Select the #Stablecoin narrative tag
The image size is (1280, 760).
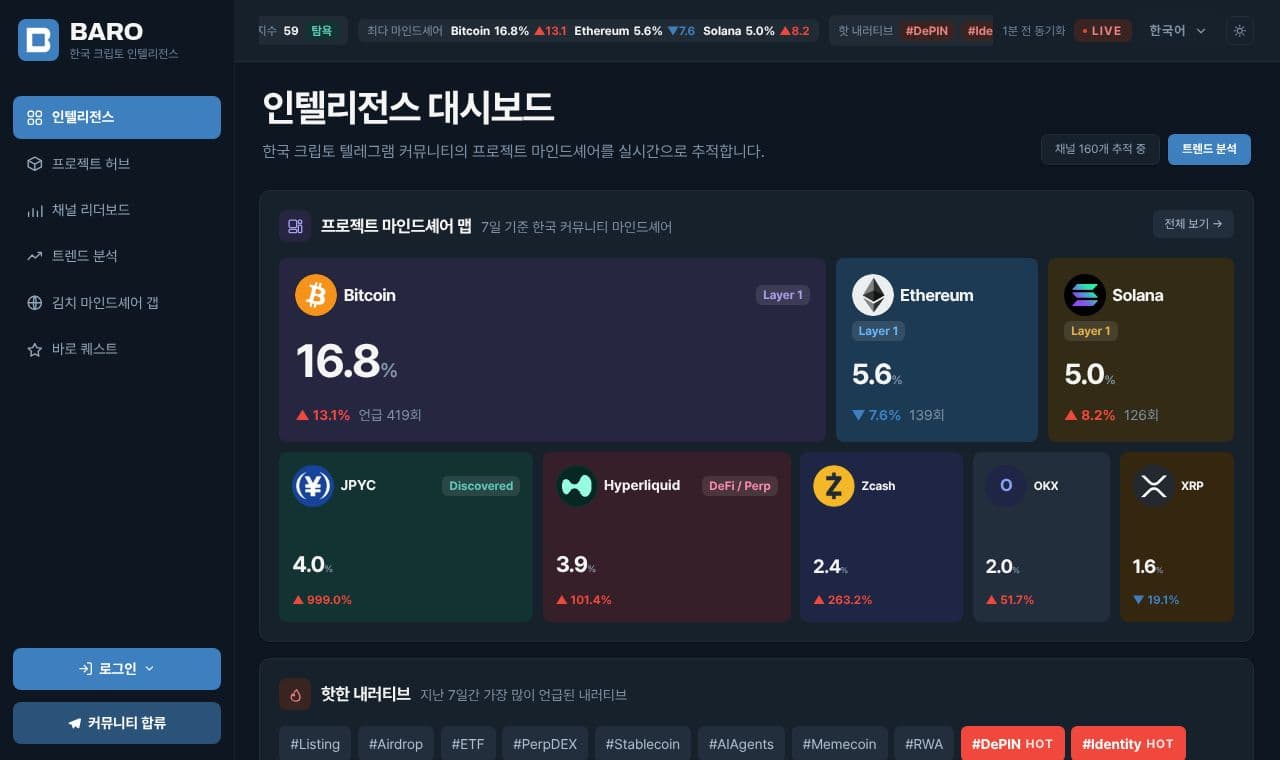pos(642,744)
